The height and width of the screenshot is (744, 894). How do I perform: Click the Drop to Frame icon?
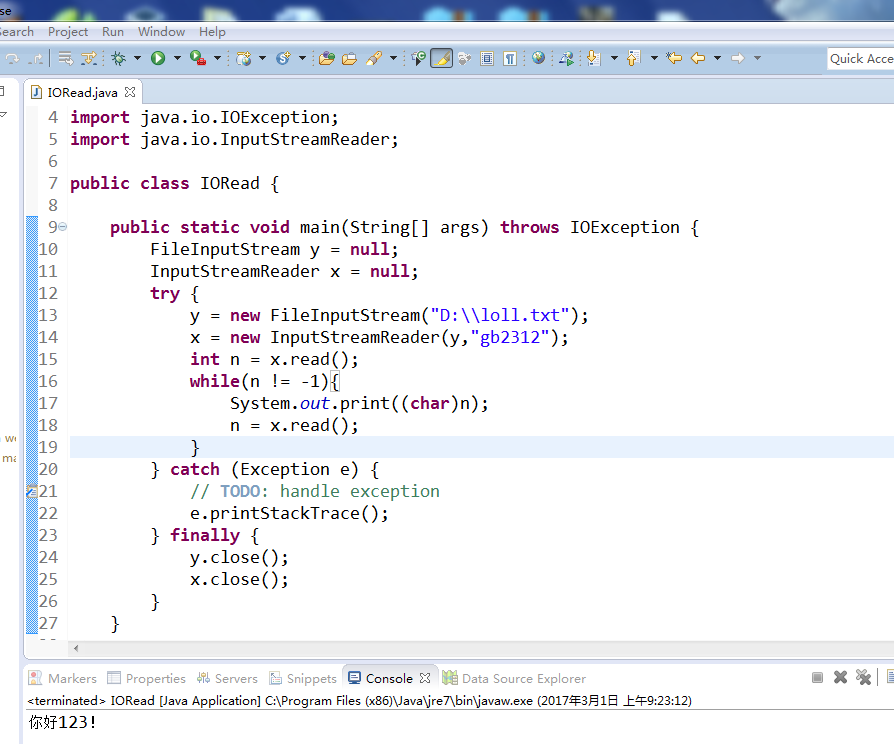pyautogui.click(x=66, y=58)
